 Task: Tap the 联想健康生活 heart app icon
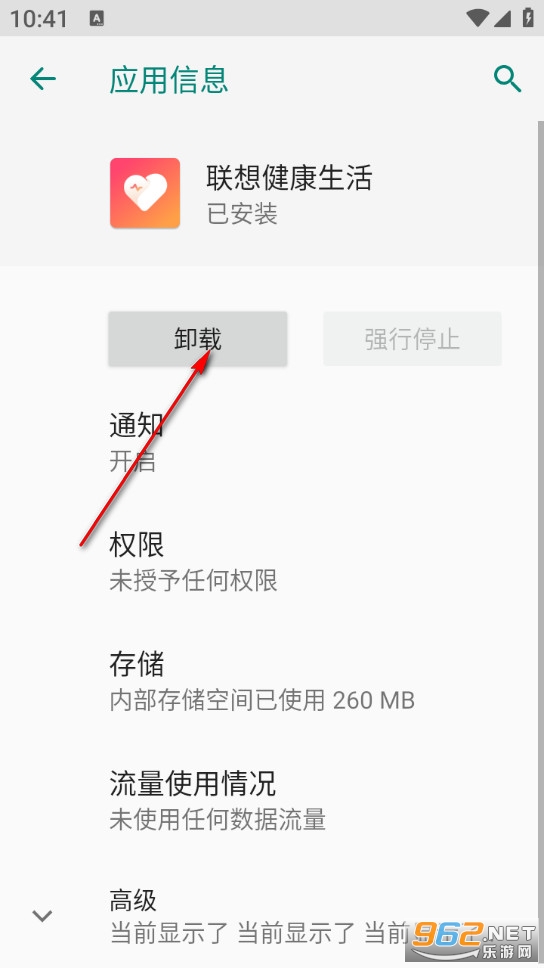tap(145, 193)
